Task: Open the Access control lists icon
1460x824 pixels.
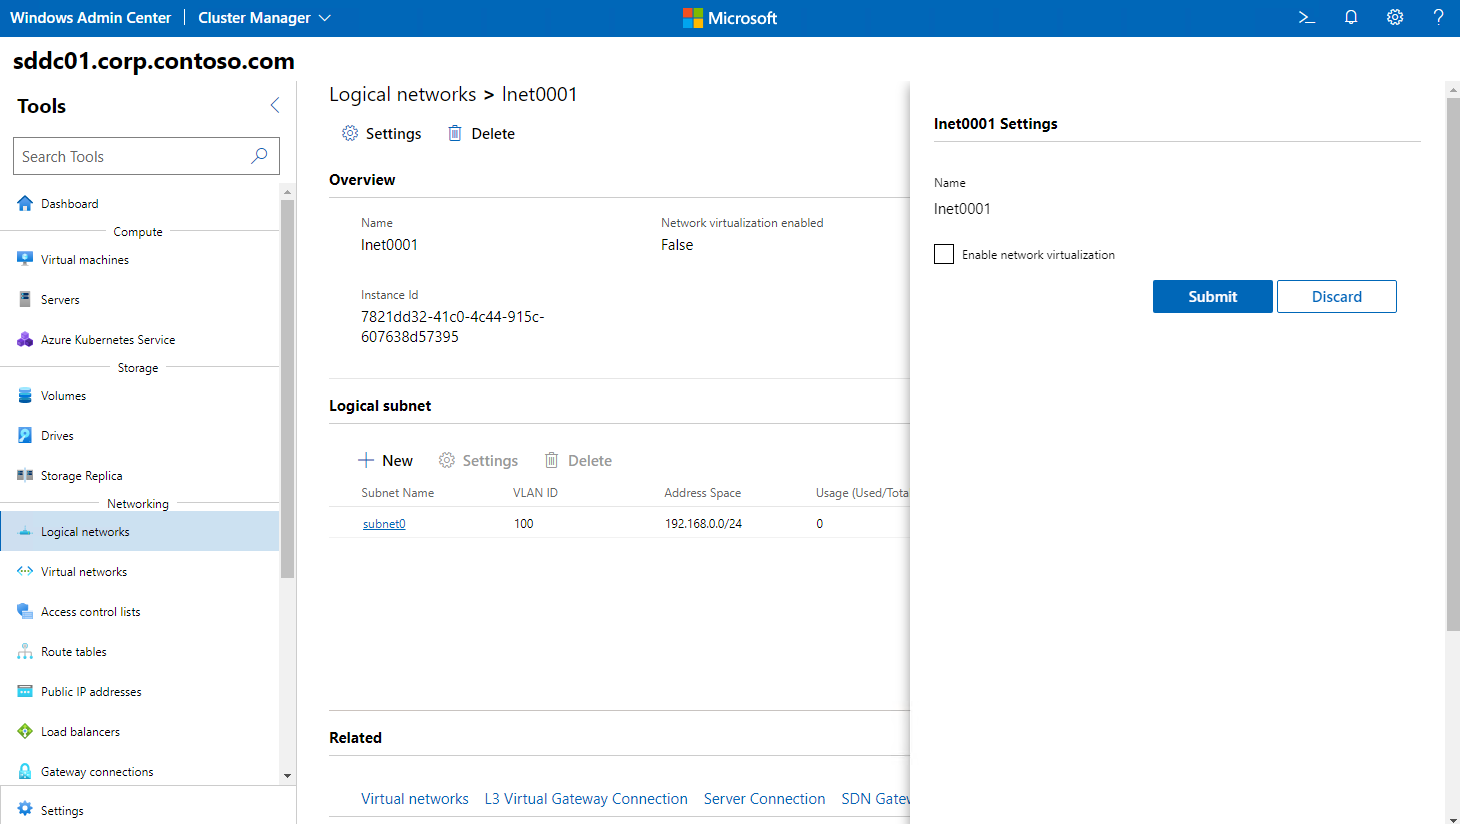Action: 25,611
